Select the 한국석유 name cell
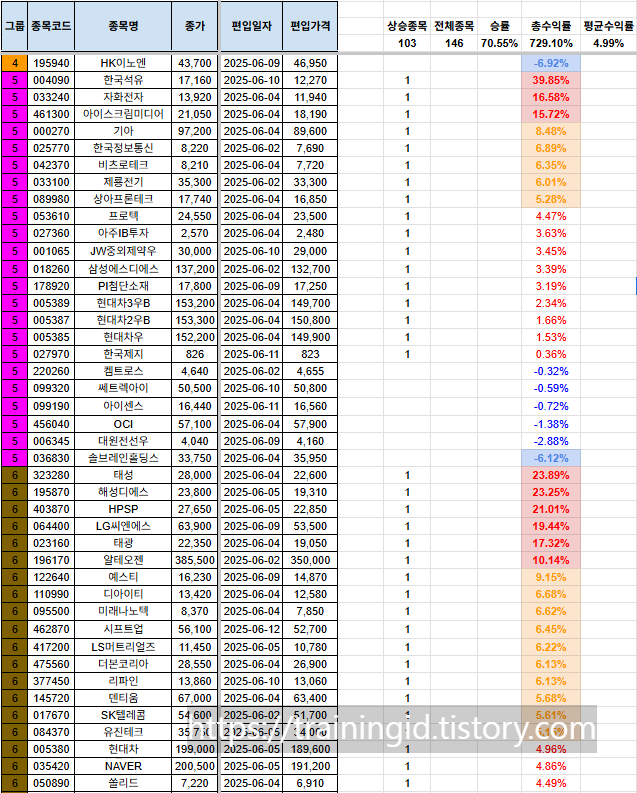Image resolution: width=637 pixels, height=793 pixels. click(x=123, y=80)
